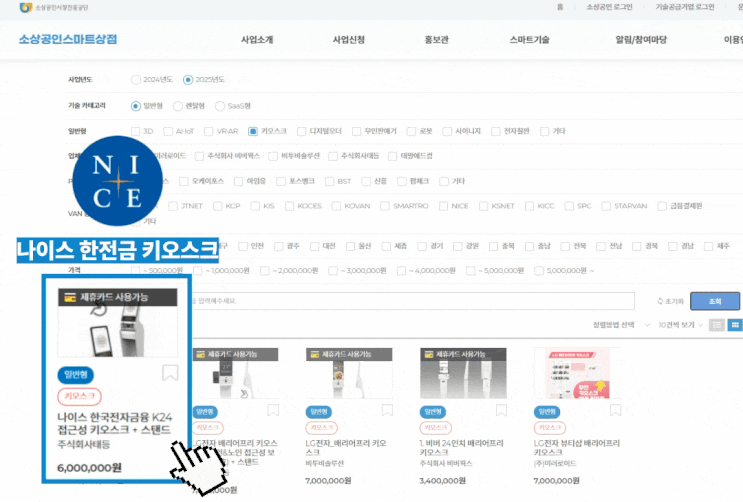Open the LG전자 뷰티샵 kiosk product thumbnail
Viewport: 743px width, 502px height.
pos(577,374)
